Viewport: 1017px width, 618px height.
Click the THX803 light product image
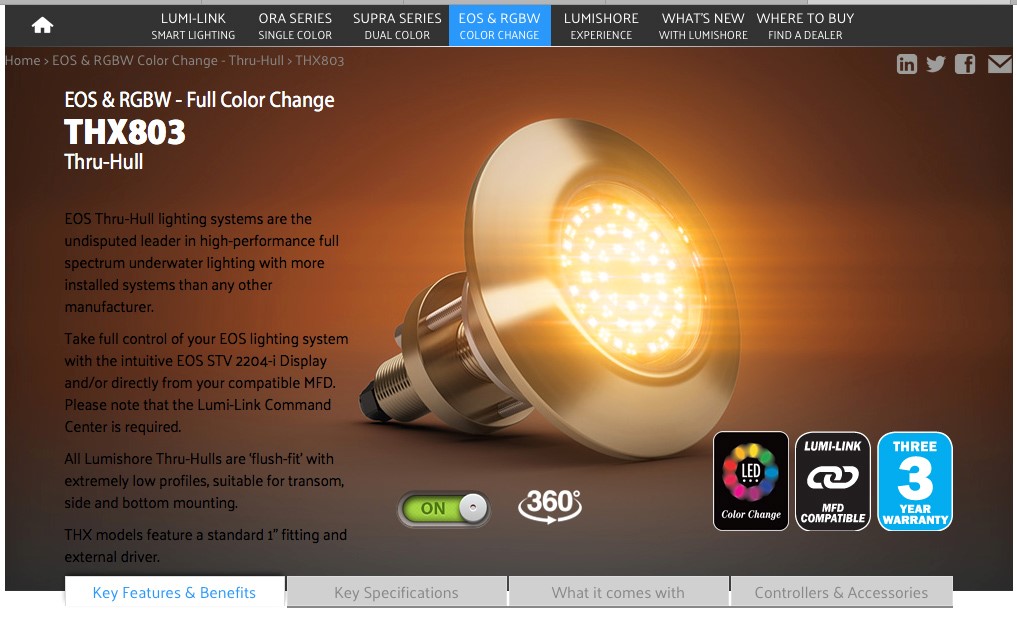(551, 285)
